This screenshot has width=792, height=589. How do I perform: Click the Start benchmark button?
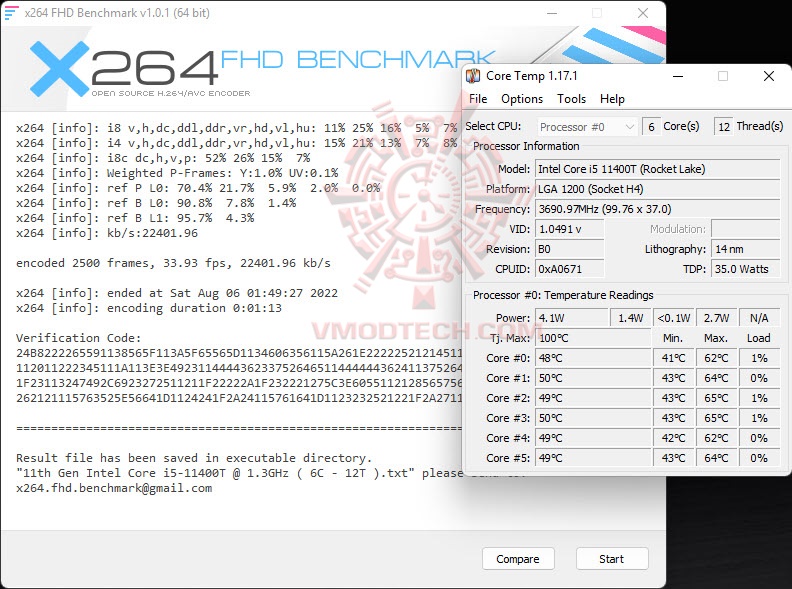pyautogui.click(x=612, y=559)
